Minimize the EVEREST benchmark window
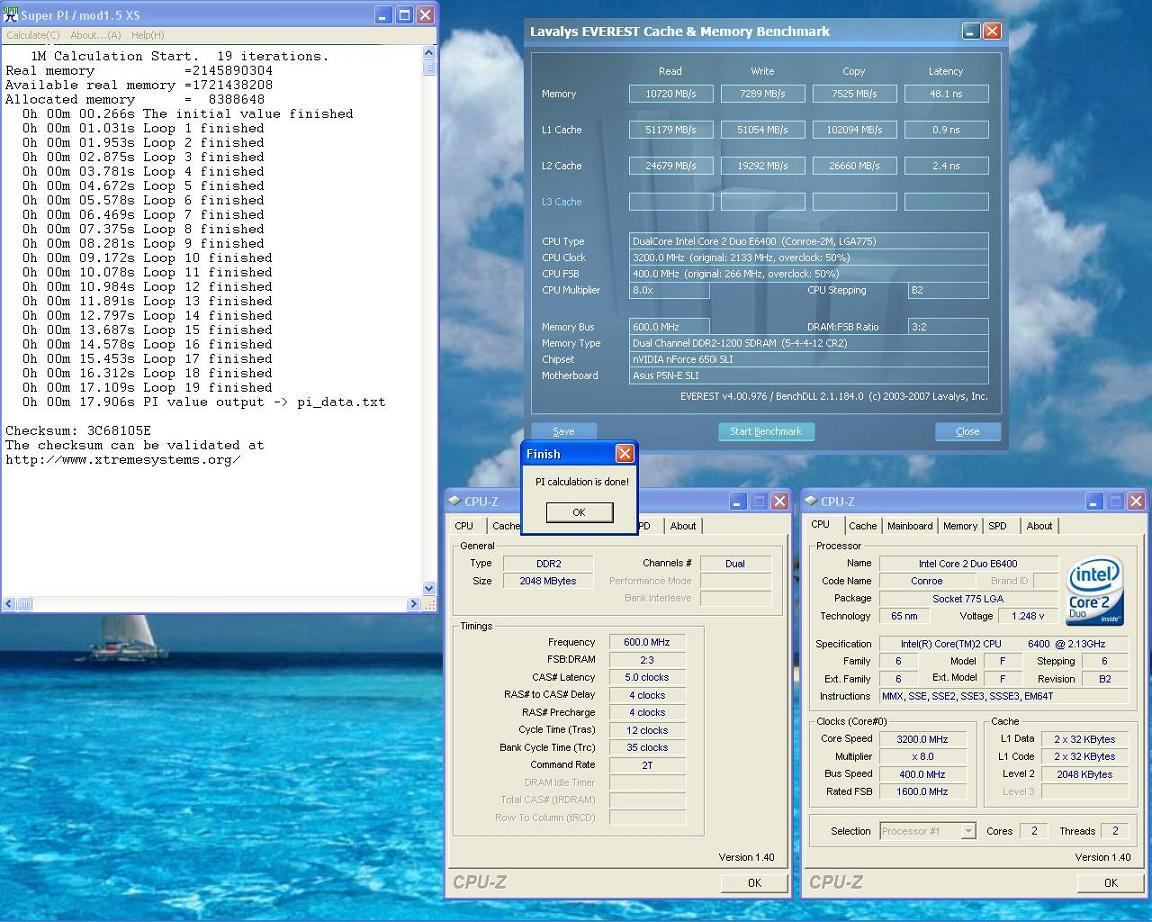This screenshot has width=1152, height=922. click(971, 31)
